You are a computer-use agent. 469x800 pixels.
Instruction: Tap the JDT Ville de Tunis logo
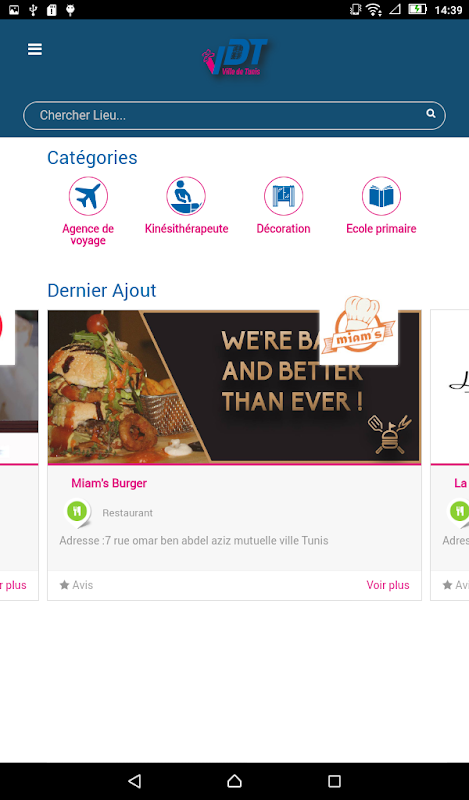(x=235, y=58)
